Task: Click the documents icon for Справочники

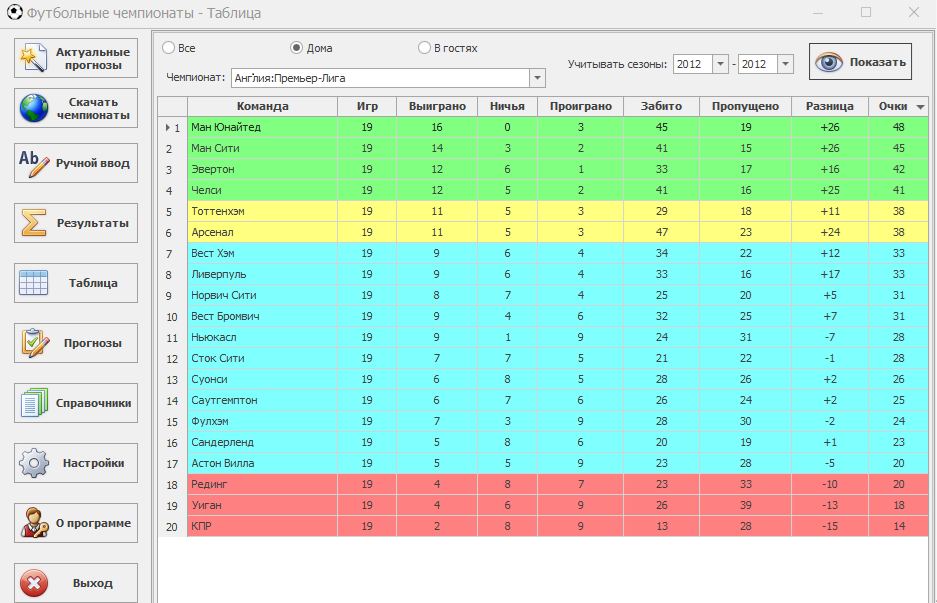Action: point(34,403)
